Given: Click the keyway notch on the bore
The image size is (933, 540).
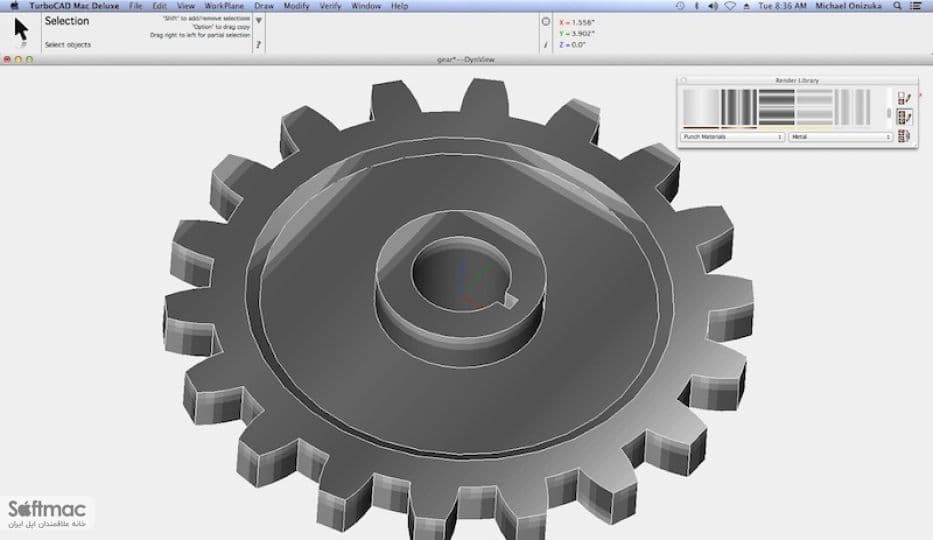Looking at the screenshot, I should (x=509, y=299).
